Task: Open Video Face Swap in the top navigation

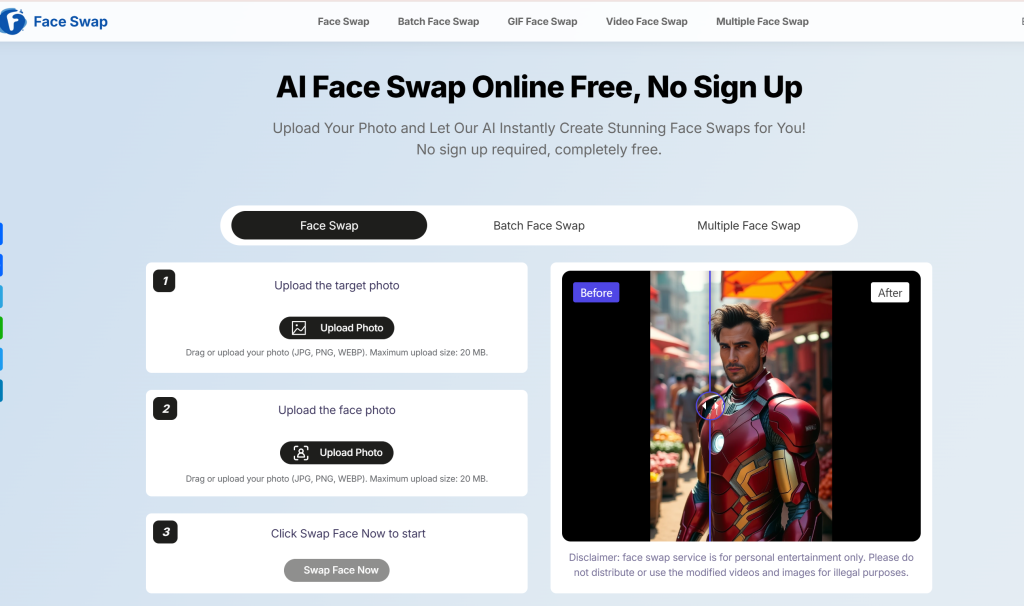Action: (647, 22)
